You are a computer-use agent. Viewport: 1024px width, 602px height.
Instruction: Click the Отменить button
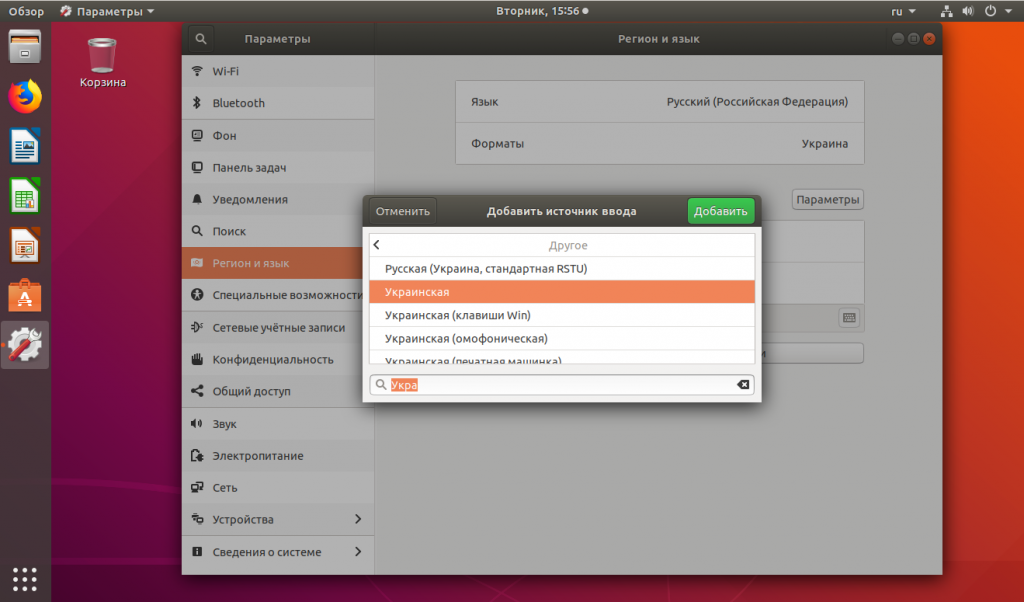click(402, 211)
